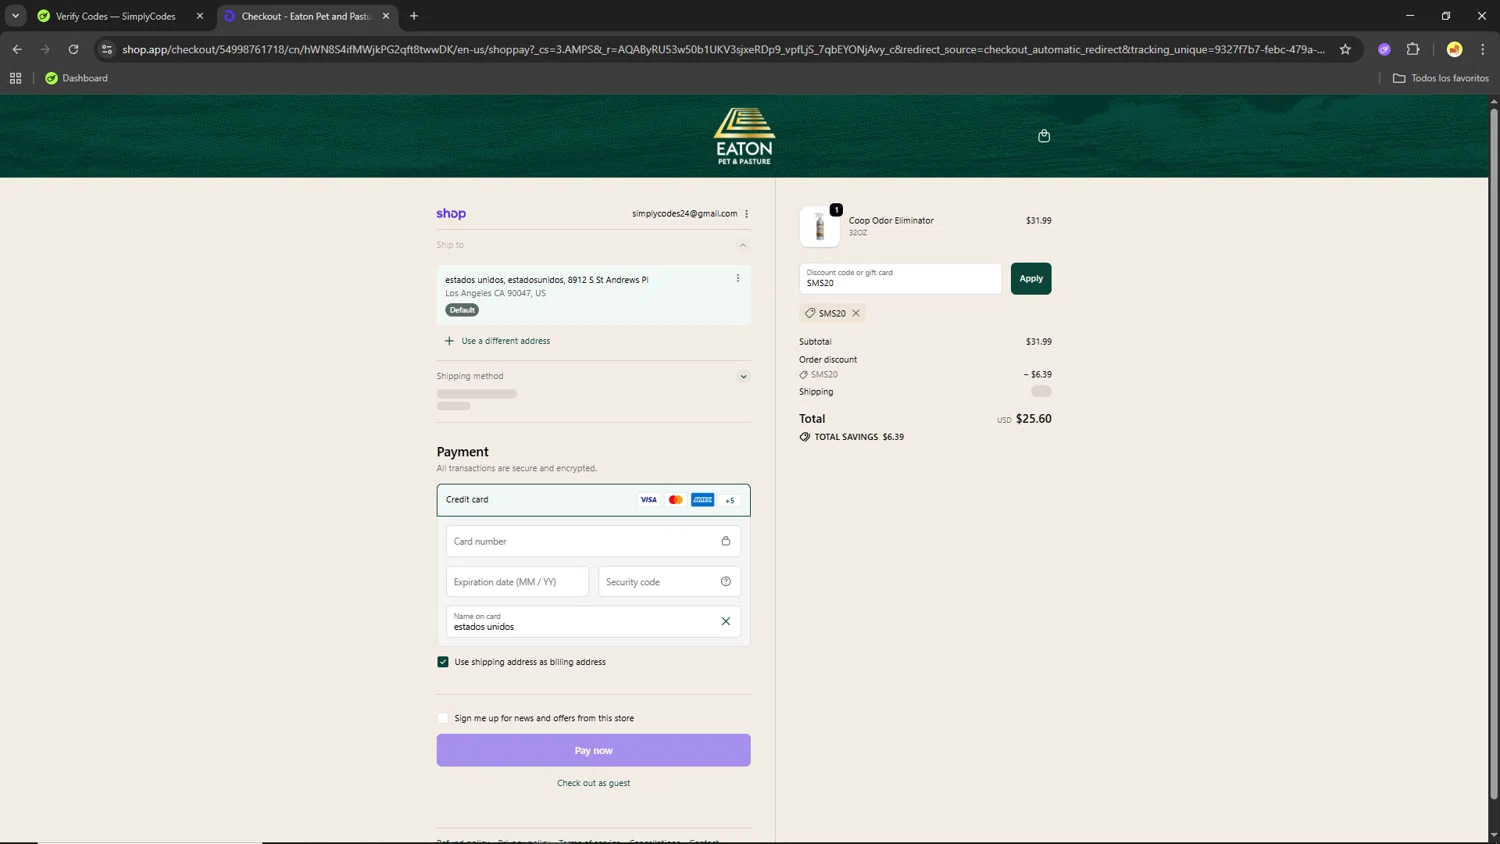Select the Checkout Eaton Pet tab
Screen dimensions: 1500x844
point(305,16)
